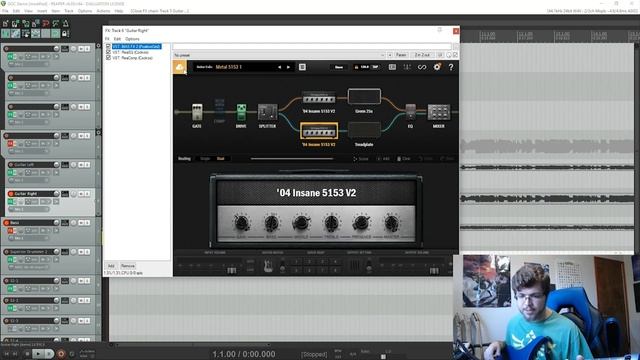Toggle record arm on Guitar Right track
This screenshot has width=640, height=360.
[x=11, y=194]
